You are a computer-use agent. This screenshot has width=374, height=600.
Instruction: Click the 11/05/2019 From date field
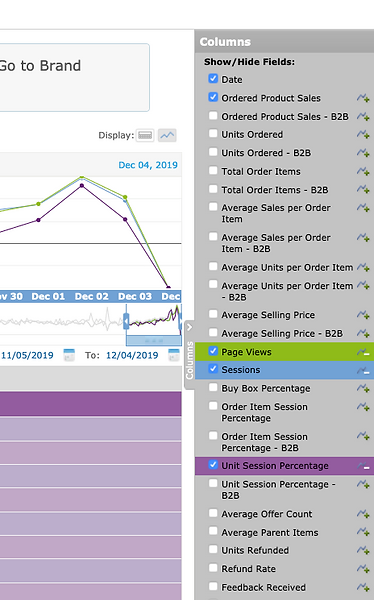(27, 355)
